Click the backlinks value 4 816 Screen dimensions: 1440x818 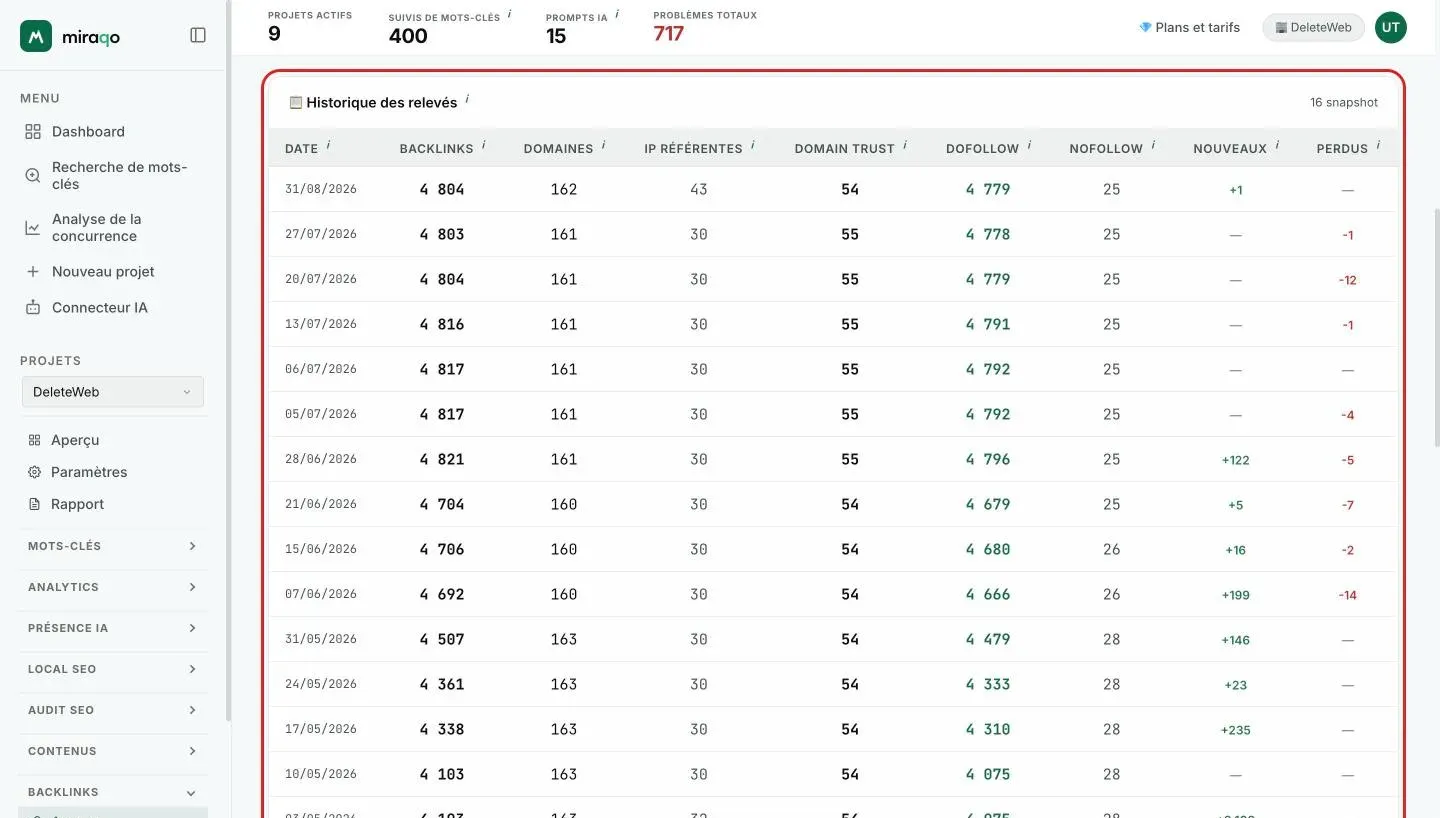click(x=442, y=324)
